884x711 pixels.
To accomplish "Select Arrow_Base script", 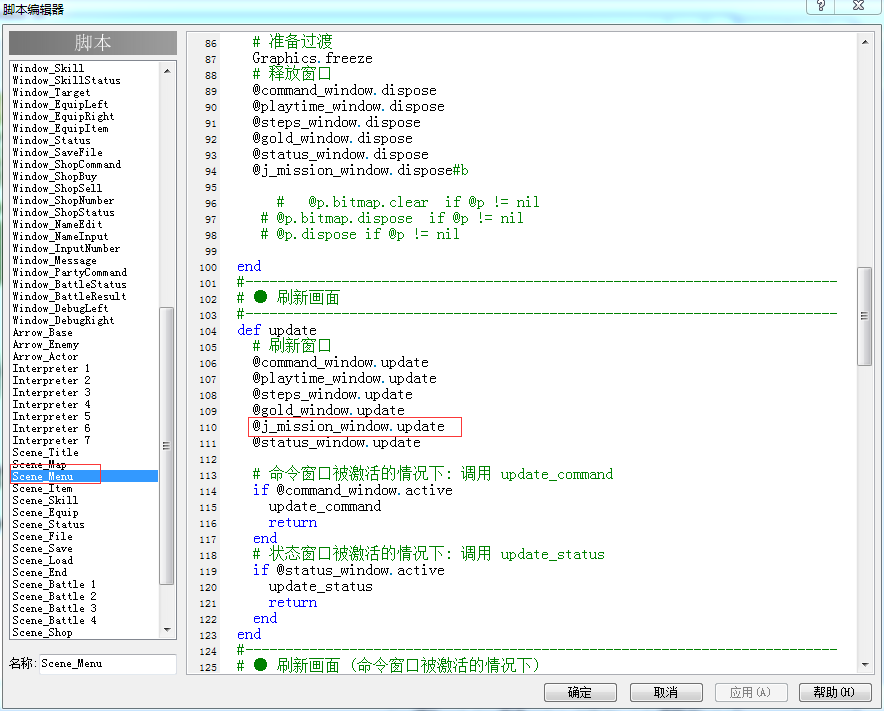I will click(42, 332).
